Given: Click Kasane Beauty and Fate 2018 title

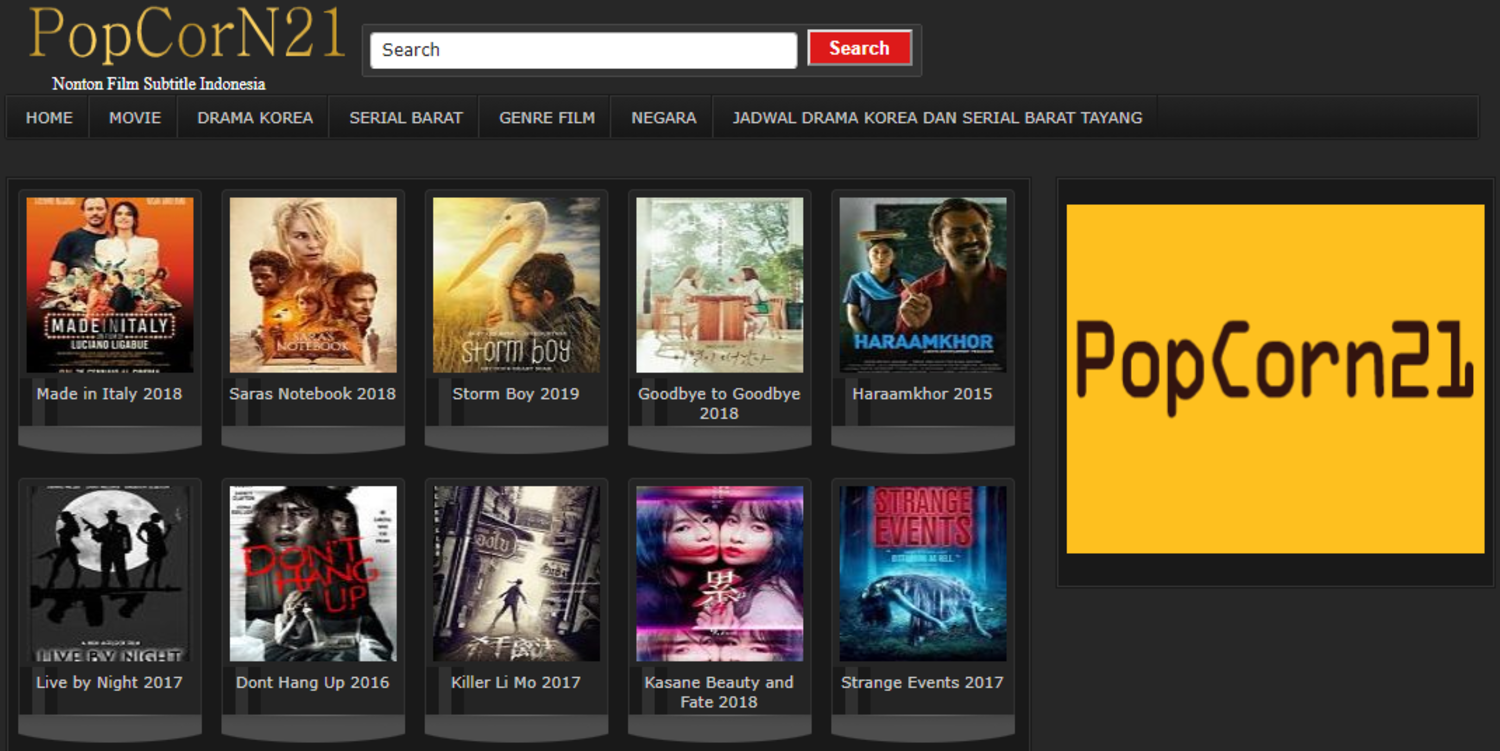Looking at the screenshot, I should point(719,692).
